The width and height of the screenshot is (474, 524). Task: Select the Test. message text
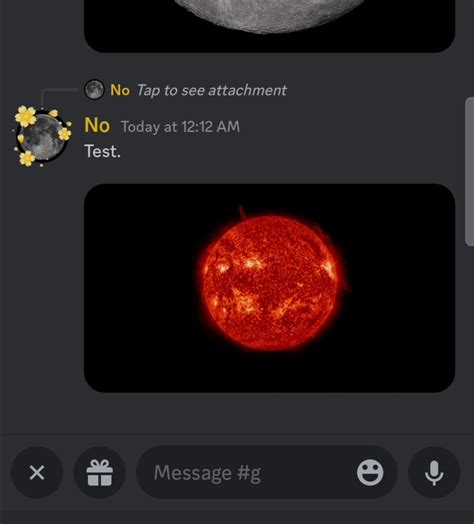point(102,151)
